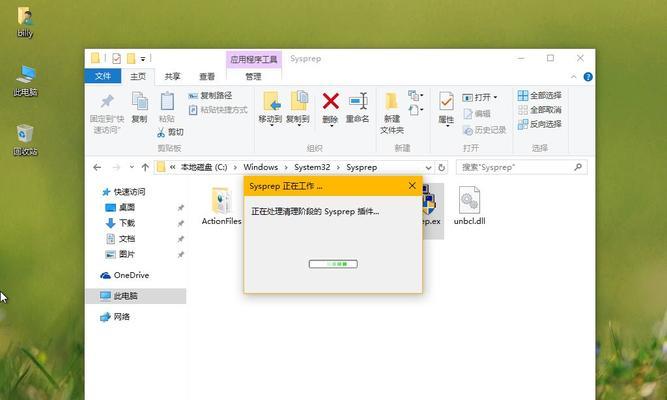The width and height of the screenshot is (667, 400).
Task: Open the Recycle Bin desktop icon
Action: click(25, 140)
